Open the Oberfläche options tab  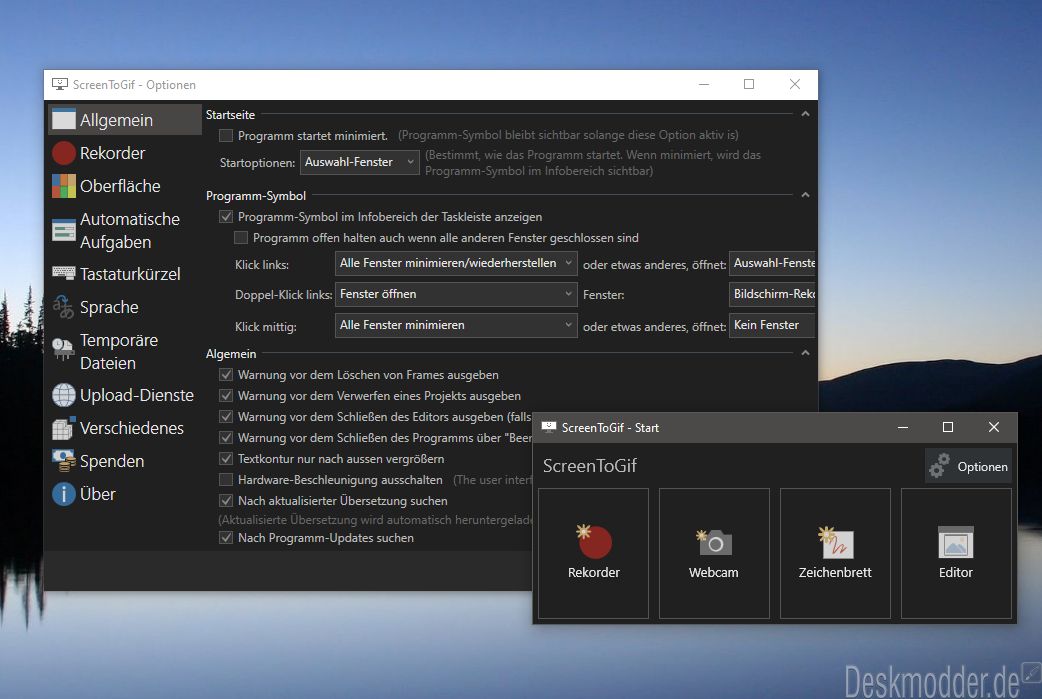(125, 186)
